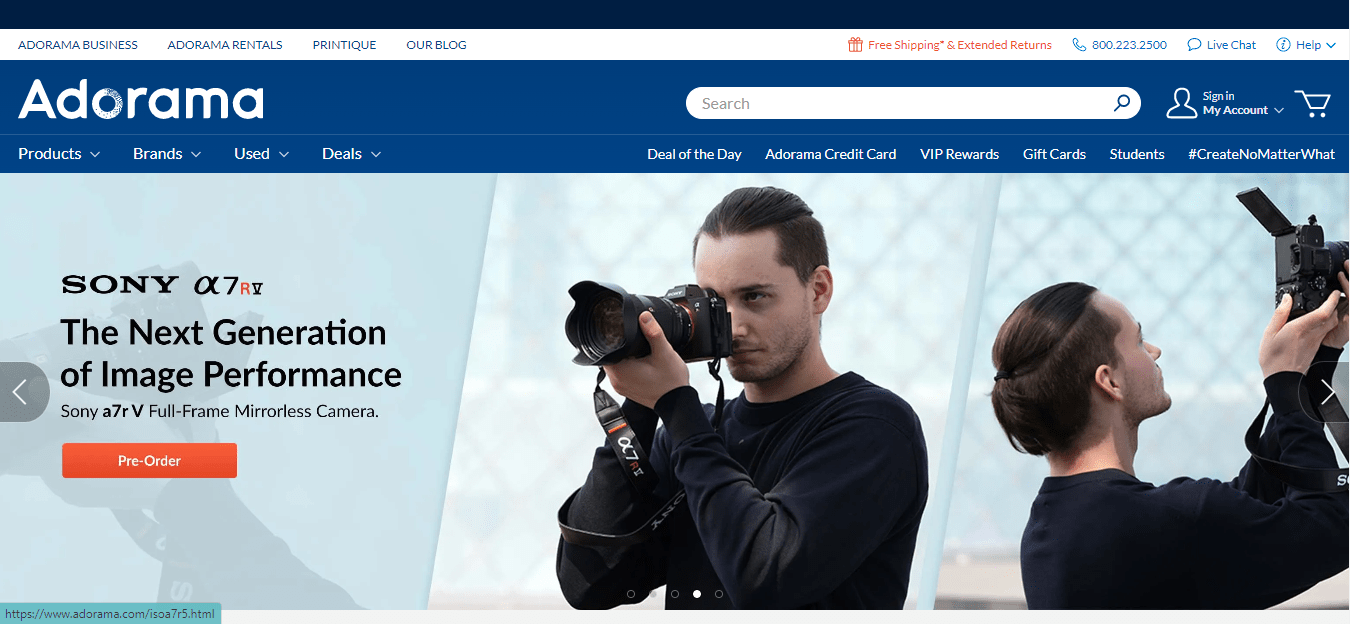
Task: Open Deal of the Day
Action: coord(694,154)
